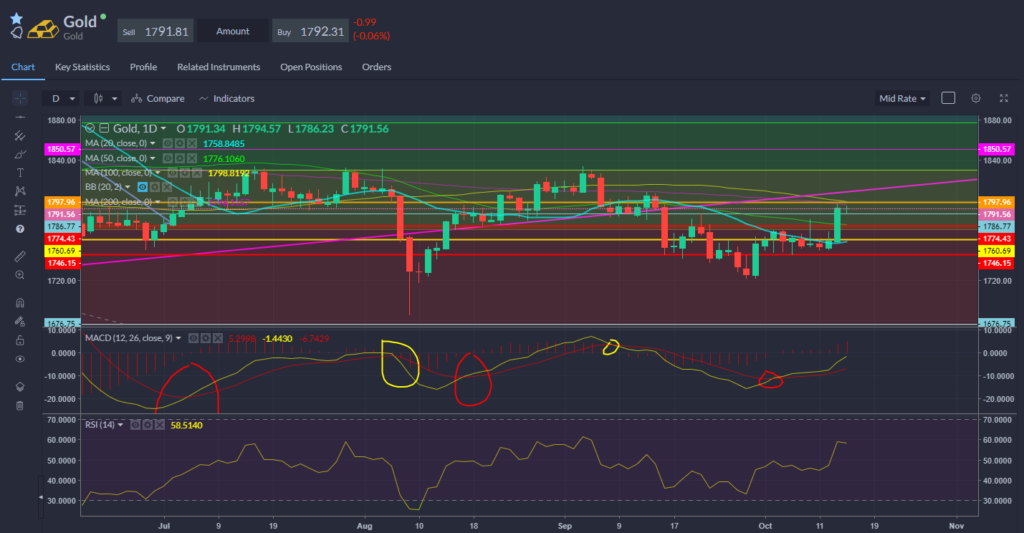Click the Gold bars instrument logo
The height and width of the screenshot is (533, 1024).
43,28
